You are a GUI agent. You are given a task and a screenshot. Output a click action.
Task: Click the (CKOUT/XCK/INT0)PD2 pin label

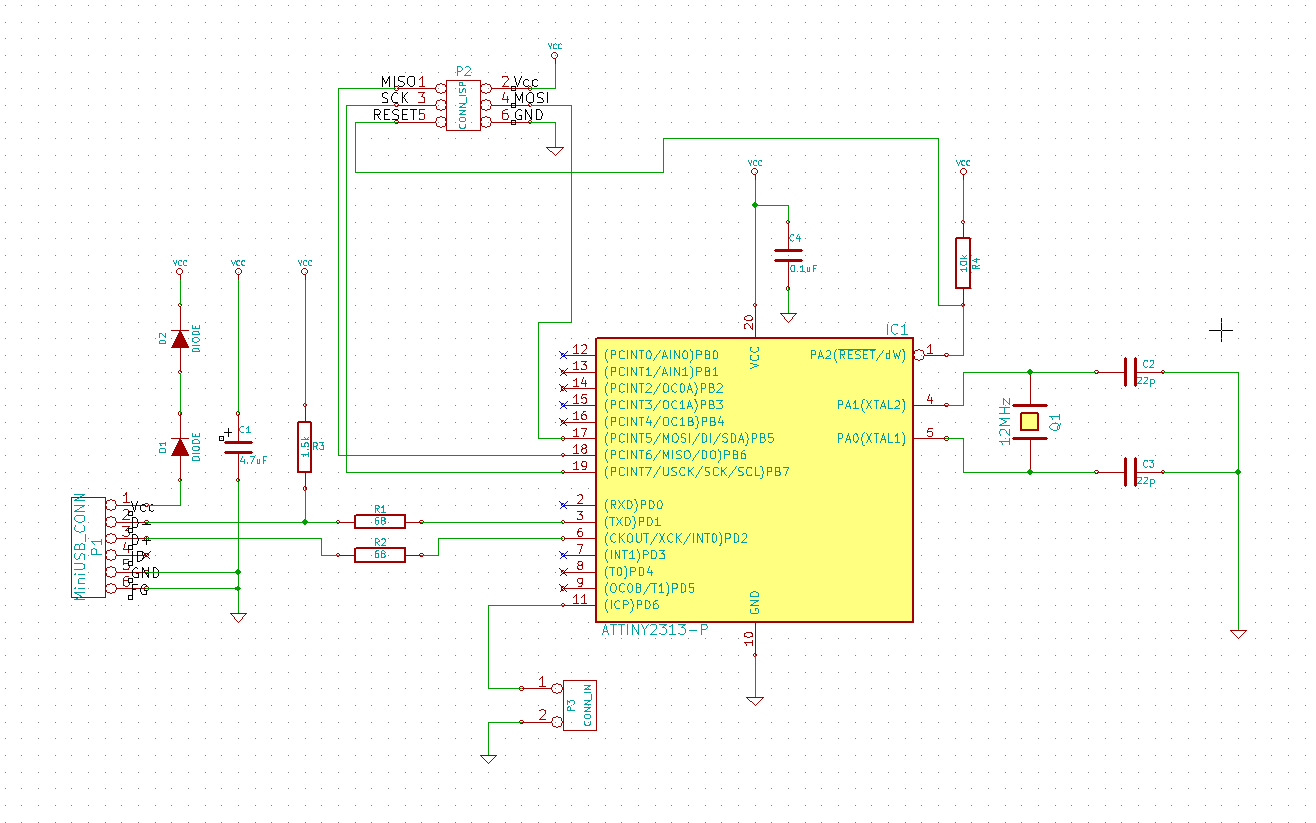(676, 538)
